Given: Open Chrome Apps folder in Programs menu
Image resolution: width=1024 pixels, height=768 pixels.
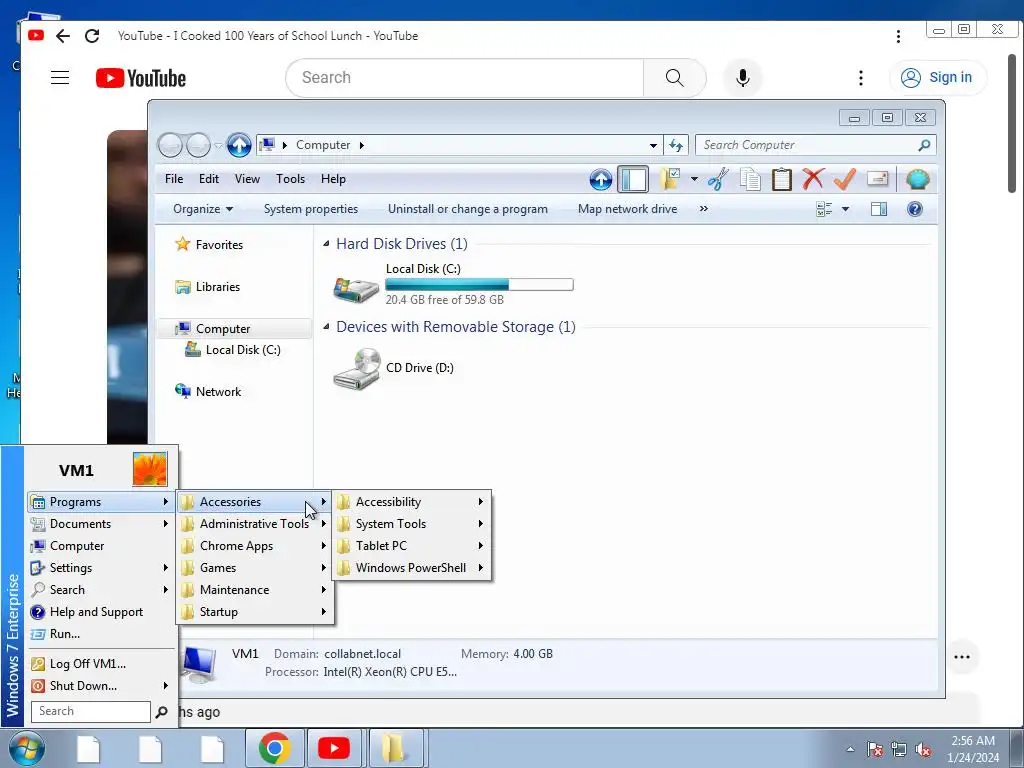Looking at the screenshot, I should tap(255, 546).
